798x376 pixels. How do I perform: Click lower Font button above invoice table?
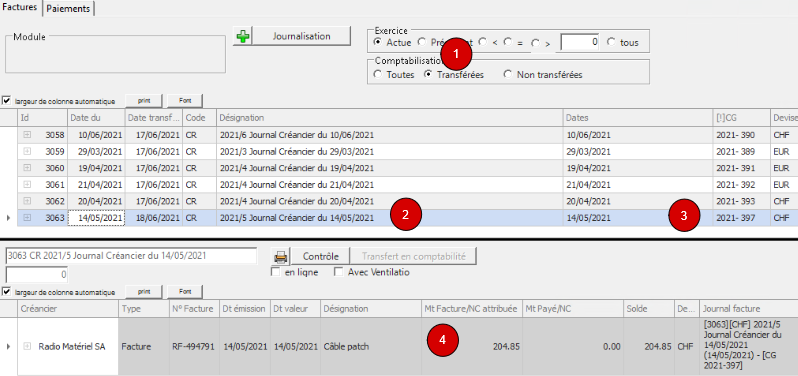(185, 292)
